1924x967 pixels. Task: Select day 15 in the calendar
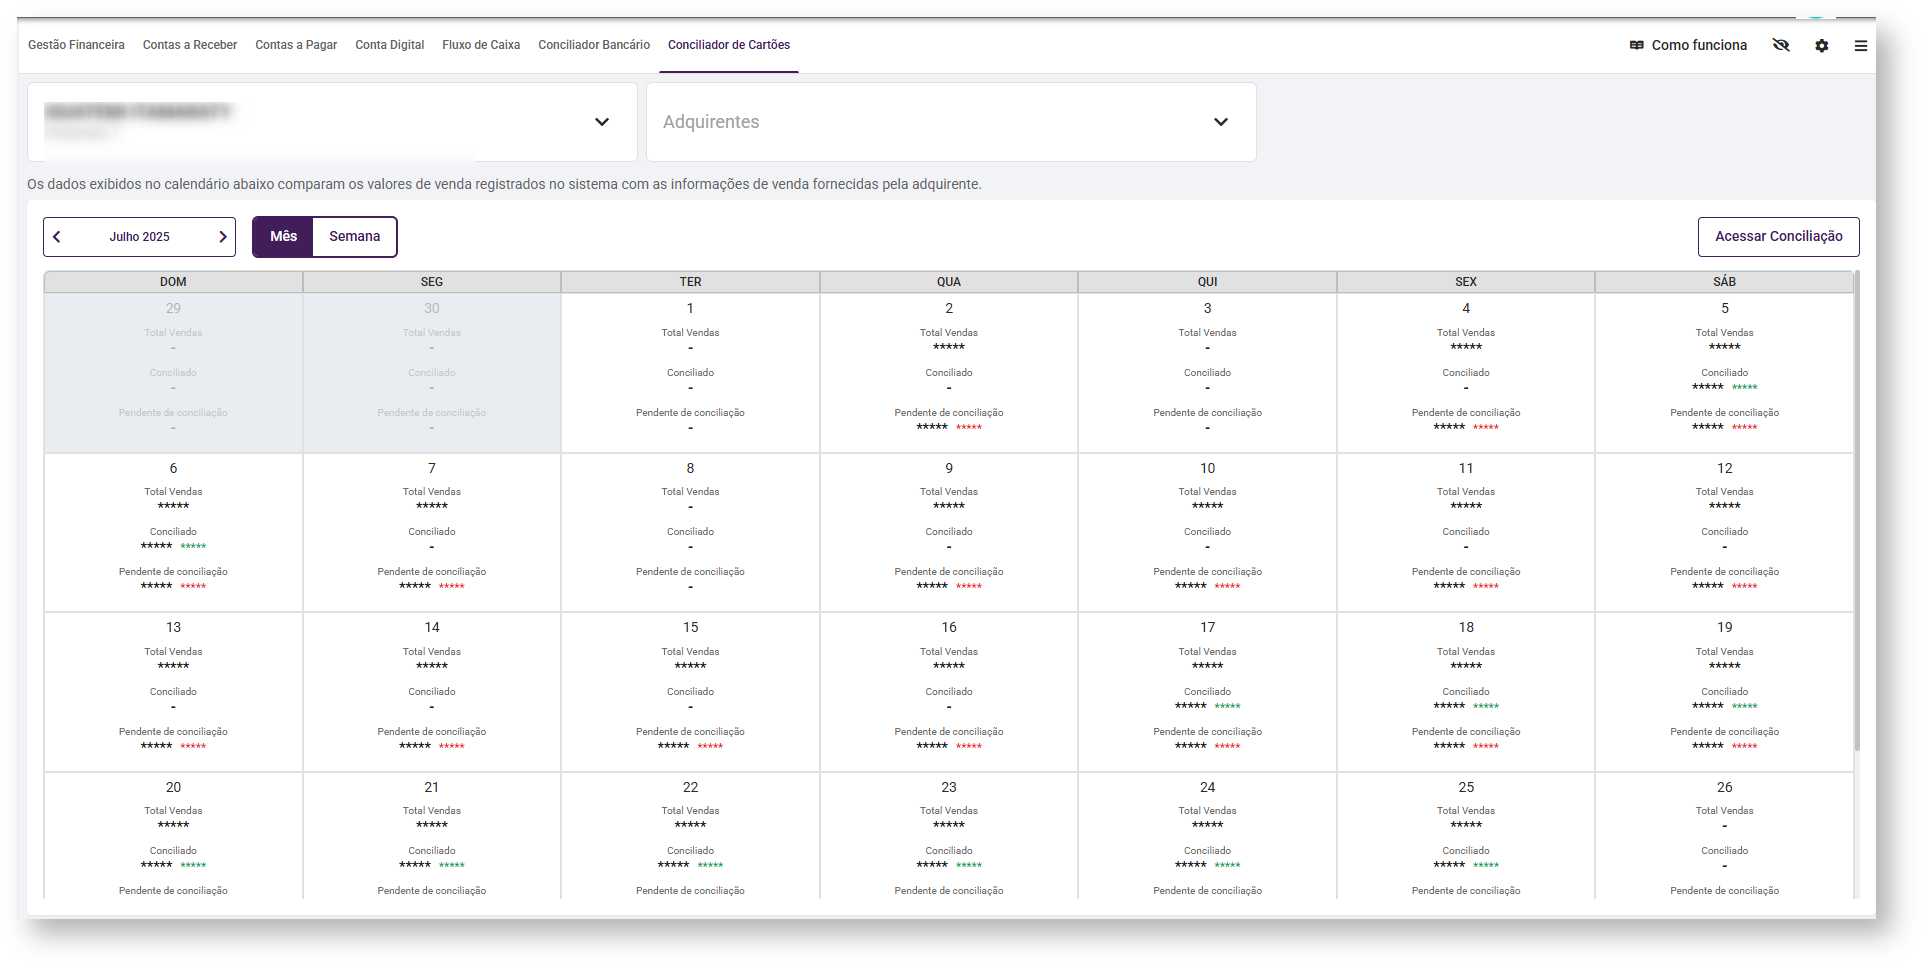coord(690,690)
